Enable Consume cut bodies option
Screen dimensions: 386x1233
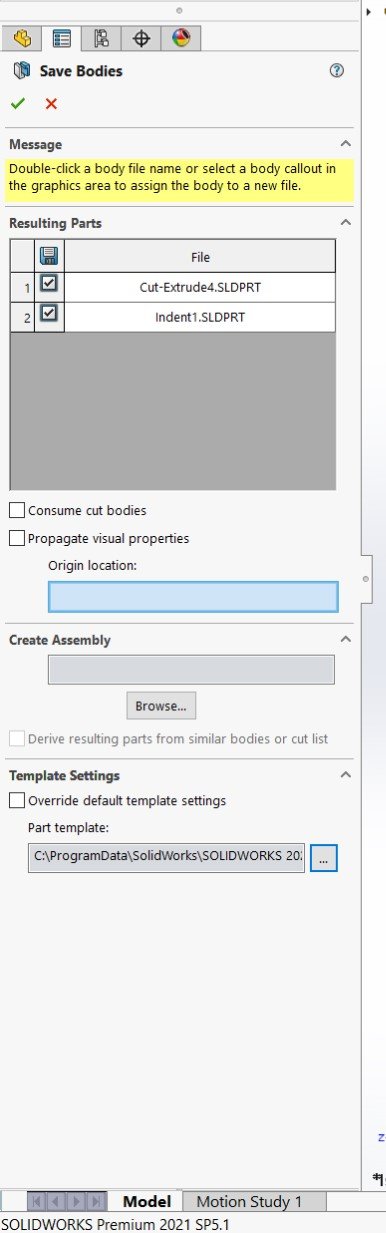(x=17, y=510)
